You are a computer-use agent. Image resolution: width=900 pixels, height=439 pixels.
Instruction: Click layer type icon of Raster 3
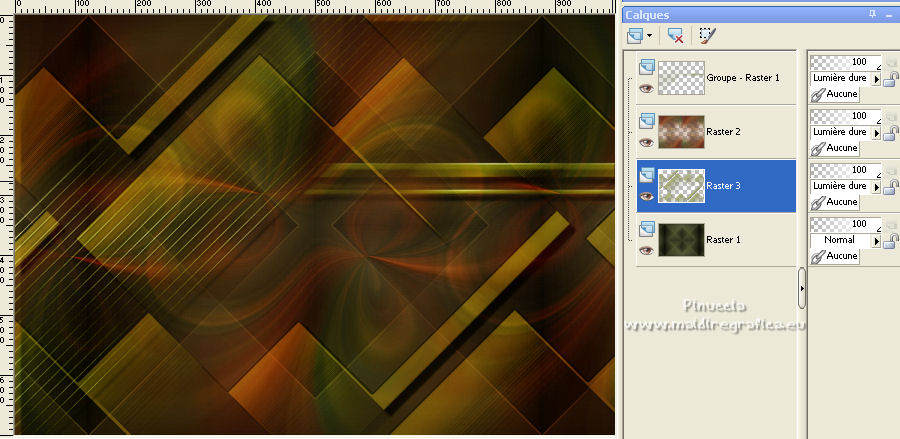647,174
